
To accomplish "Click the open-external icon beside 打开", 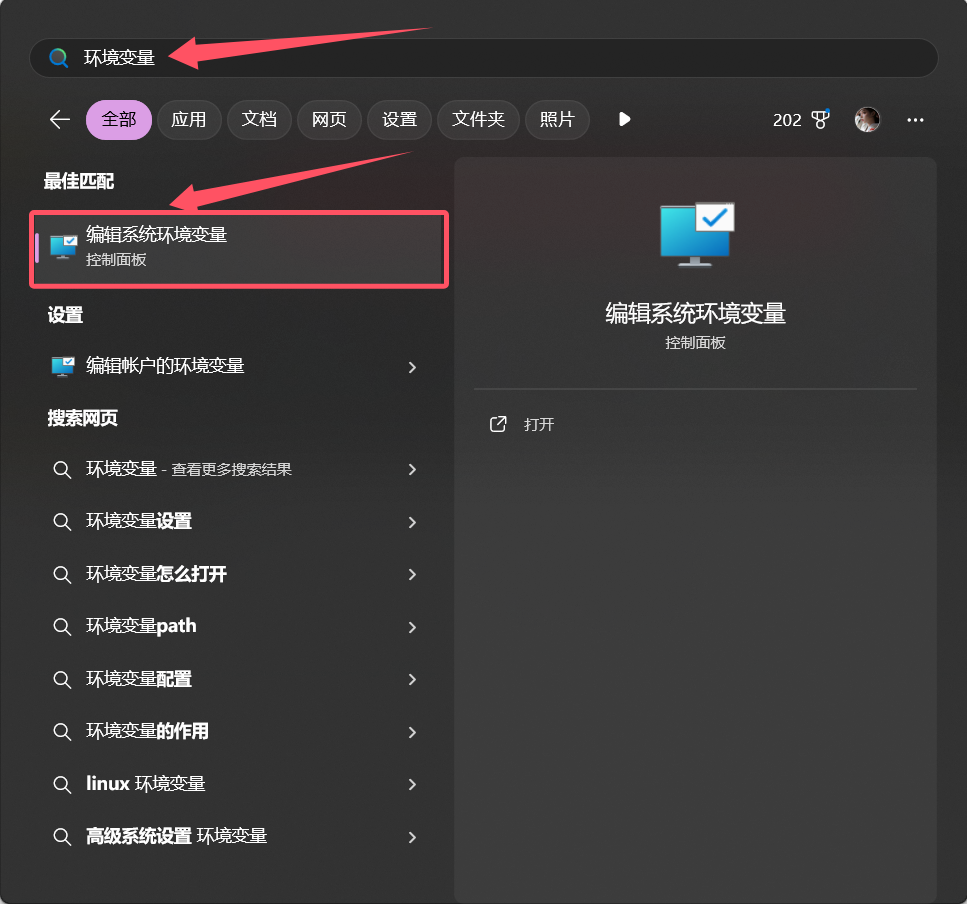I will [x=498, y=424].
